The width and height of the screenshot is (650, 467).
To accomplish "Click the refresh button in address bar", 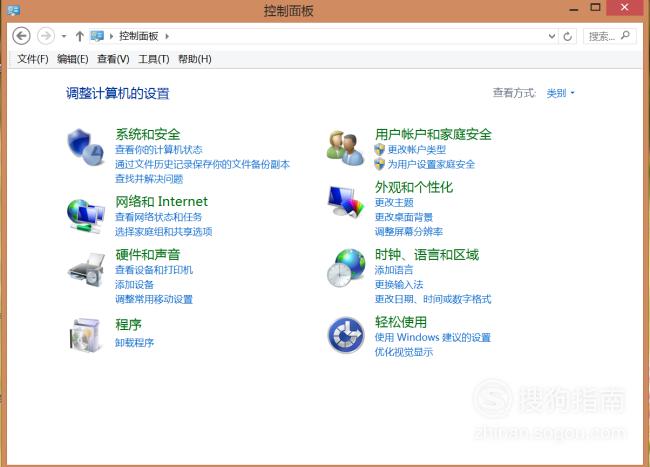I will coord(568,36).
